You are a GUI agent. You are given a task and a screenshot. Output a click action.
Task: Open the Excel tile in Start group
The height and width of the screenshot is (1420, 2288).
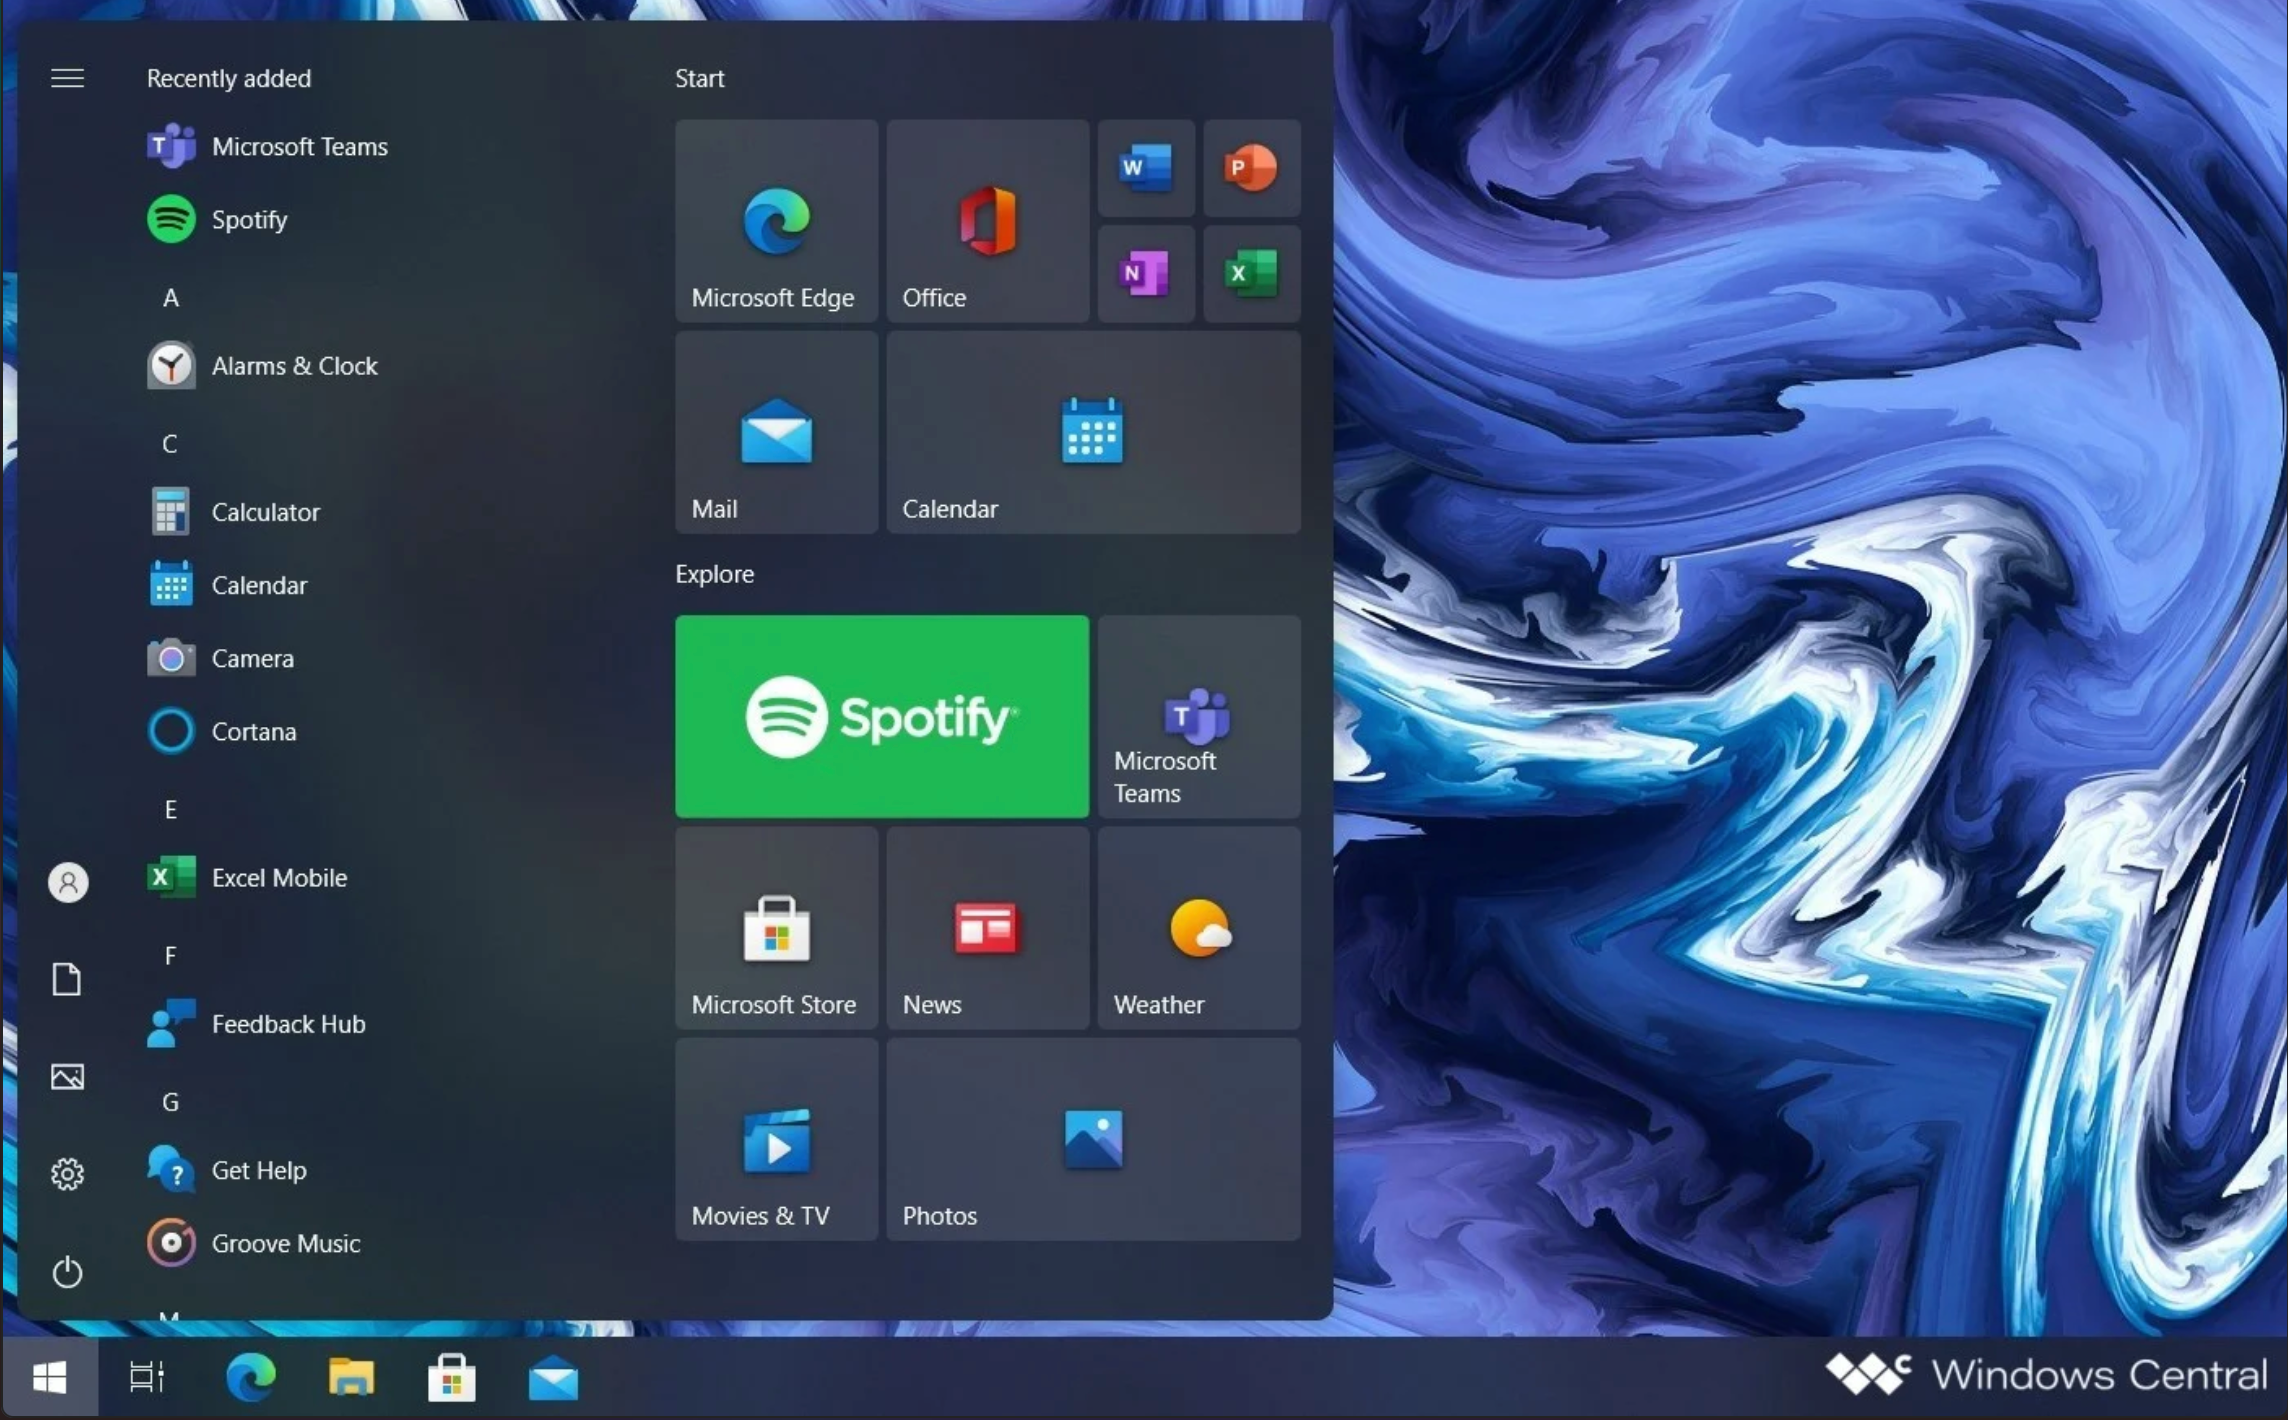click(x=1251, y=273)
